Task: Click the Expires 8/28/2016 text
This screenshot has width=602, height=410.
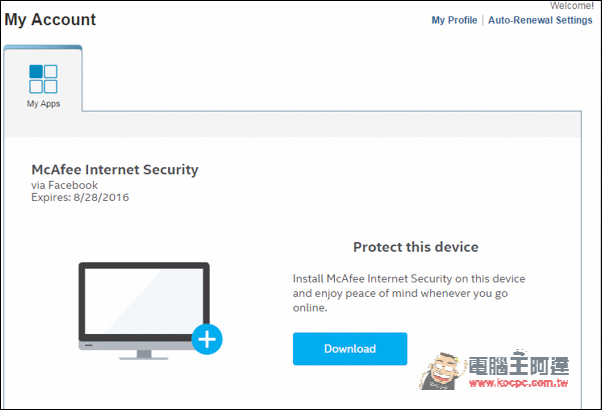Action: (x=80, y=197)
